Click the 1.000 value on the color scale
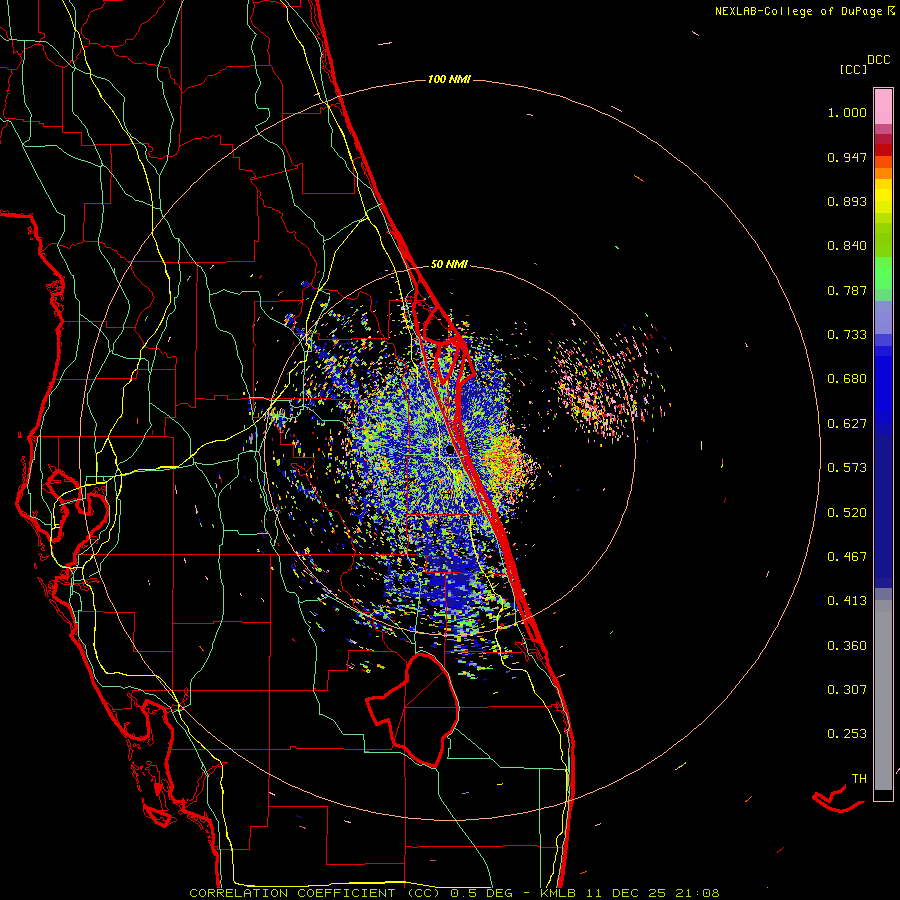Viewport: 900px width, 900px height. (847, 113)
